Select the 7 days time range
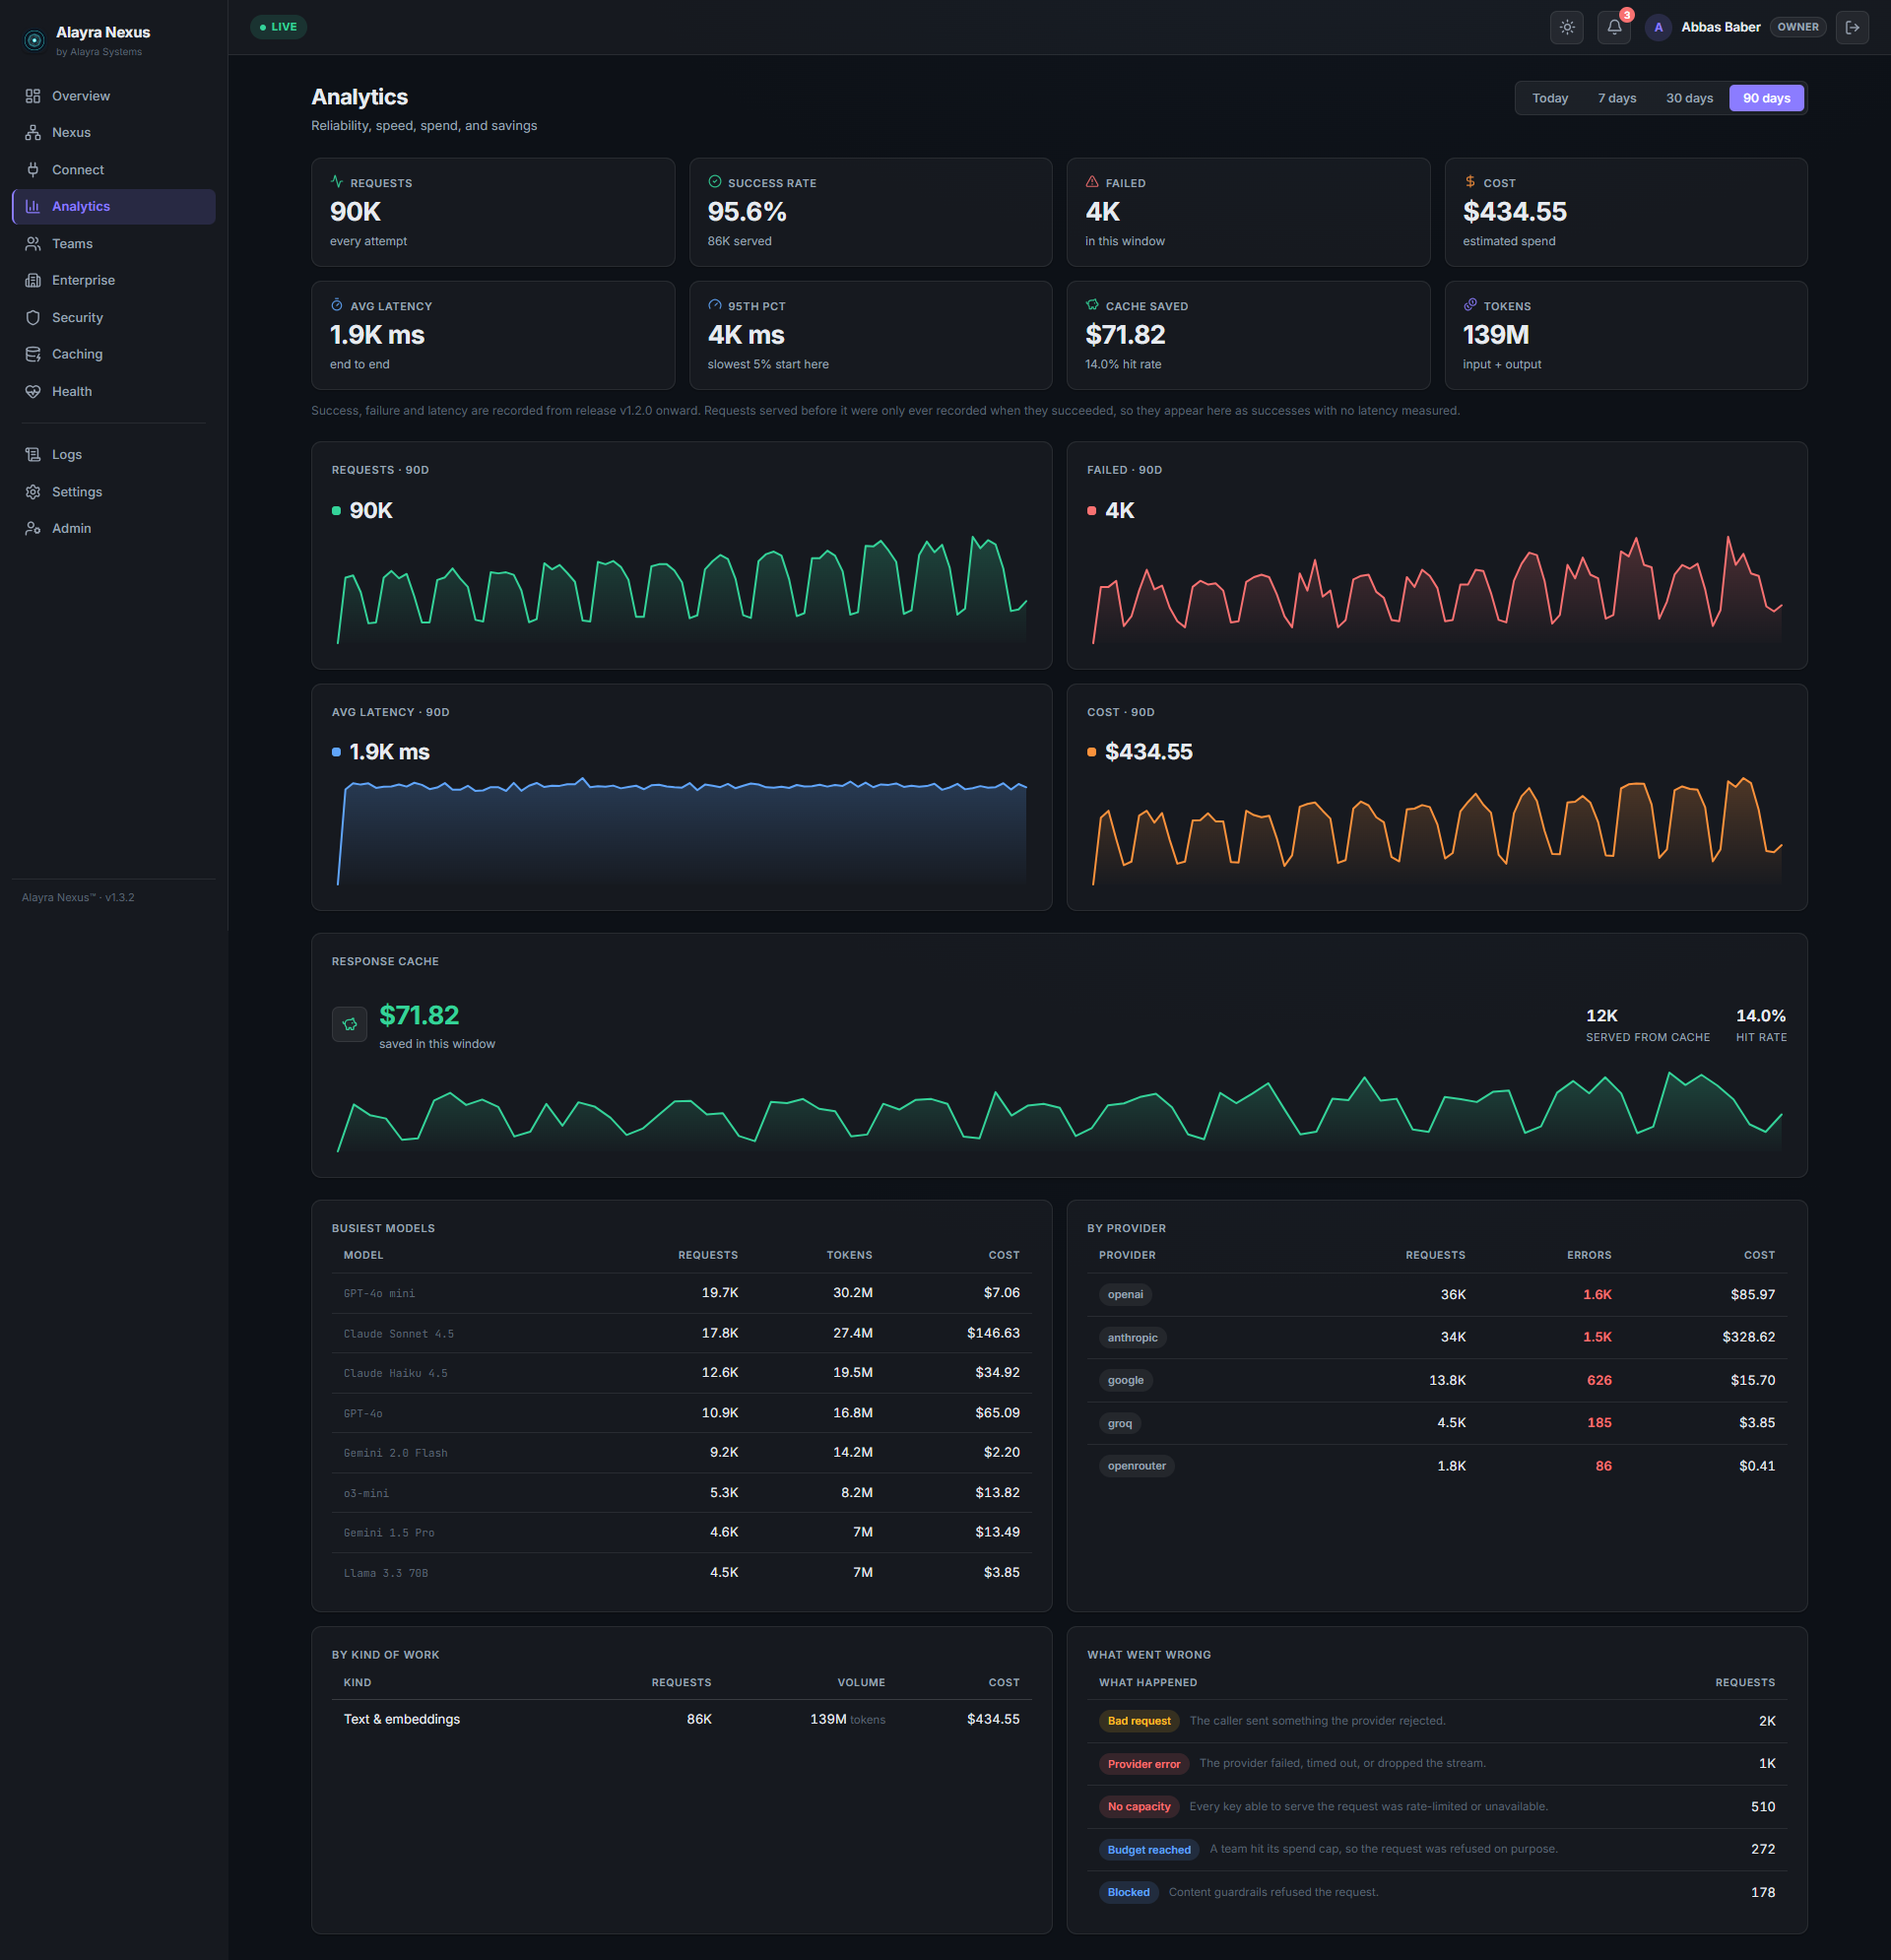Screen dimensions: 1891x1960 pyautogui.click(x=1617, y=98)
